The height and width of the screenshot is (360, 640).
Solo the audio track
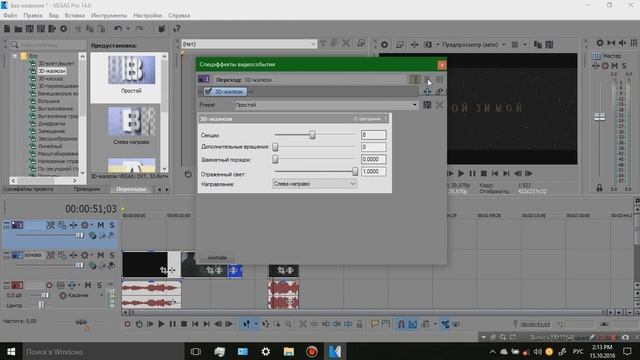[x=99, y=285]
